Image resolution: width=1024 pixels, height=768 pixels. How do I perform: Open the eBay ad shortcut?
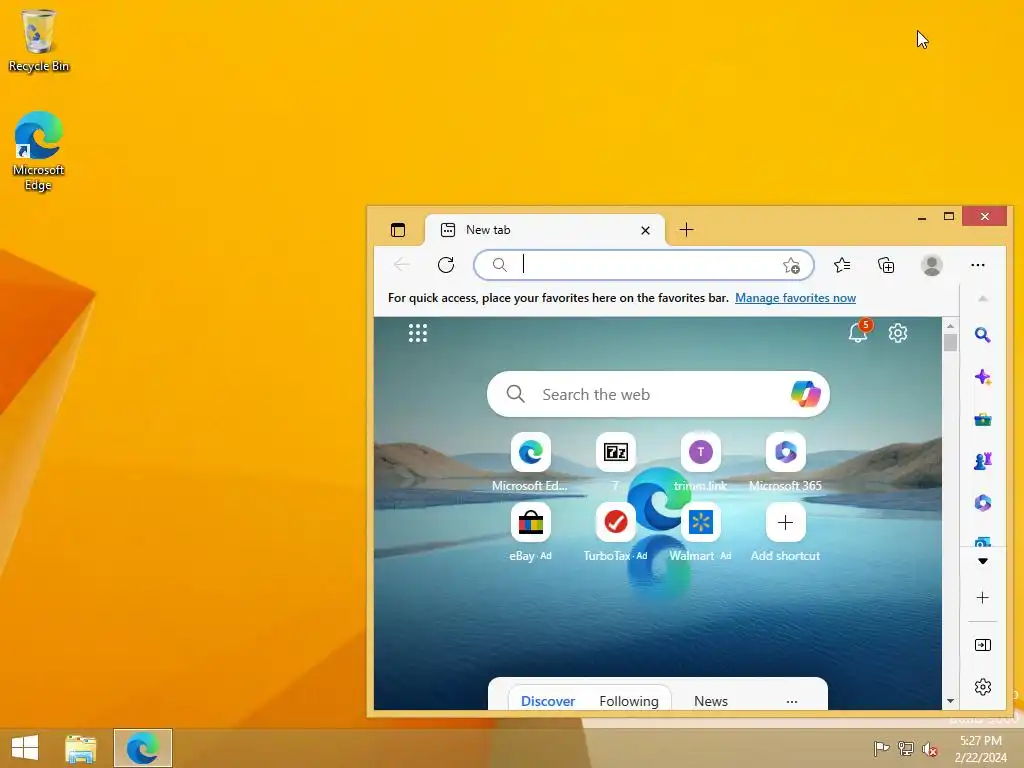coord(530,532)
